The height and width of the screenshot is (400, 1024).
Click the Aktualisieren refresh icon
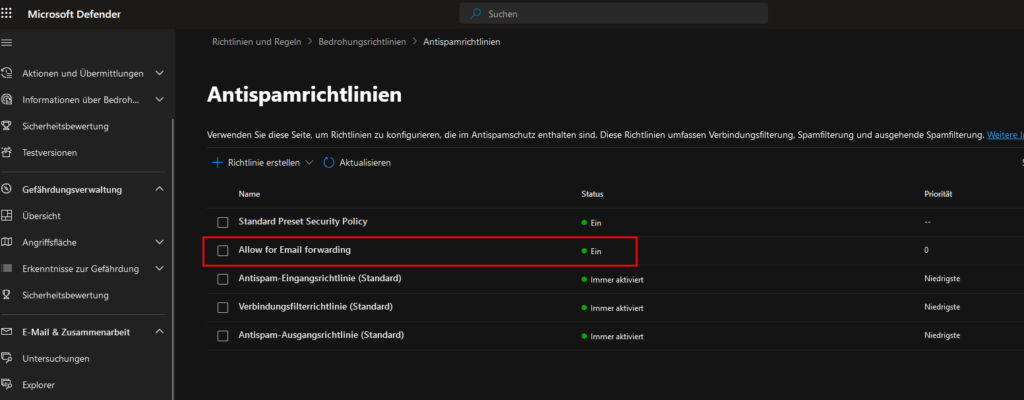pos(329,163)
